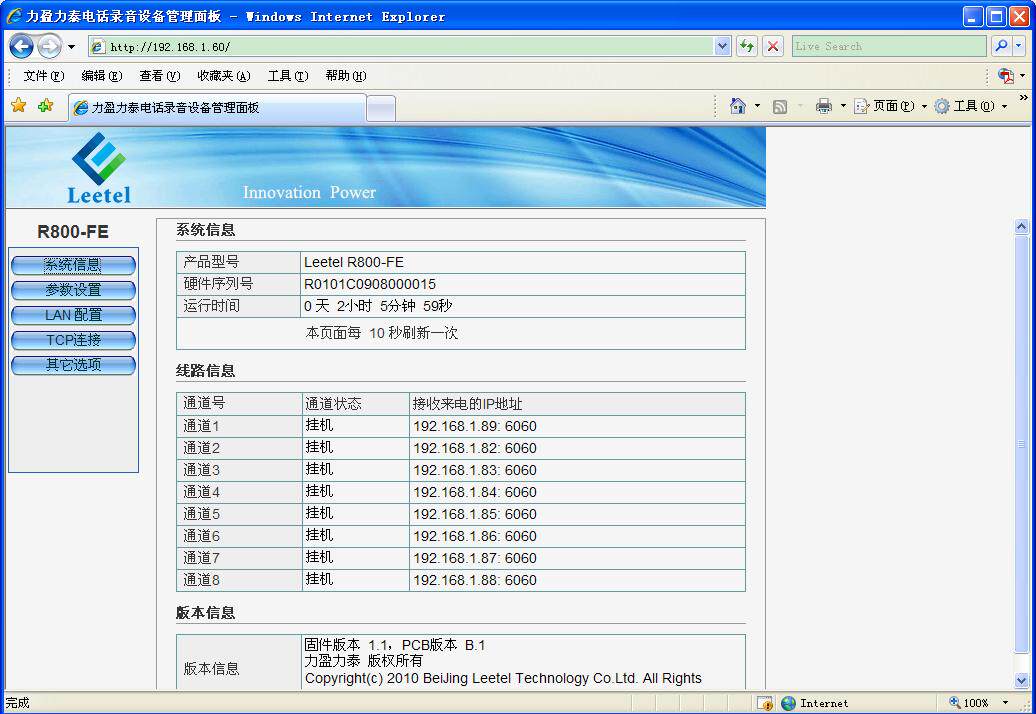This screenshot has height=714, width=1036.
Task: Open the 系统信息 sidebar button
Action: [73, 265]
